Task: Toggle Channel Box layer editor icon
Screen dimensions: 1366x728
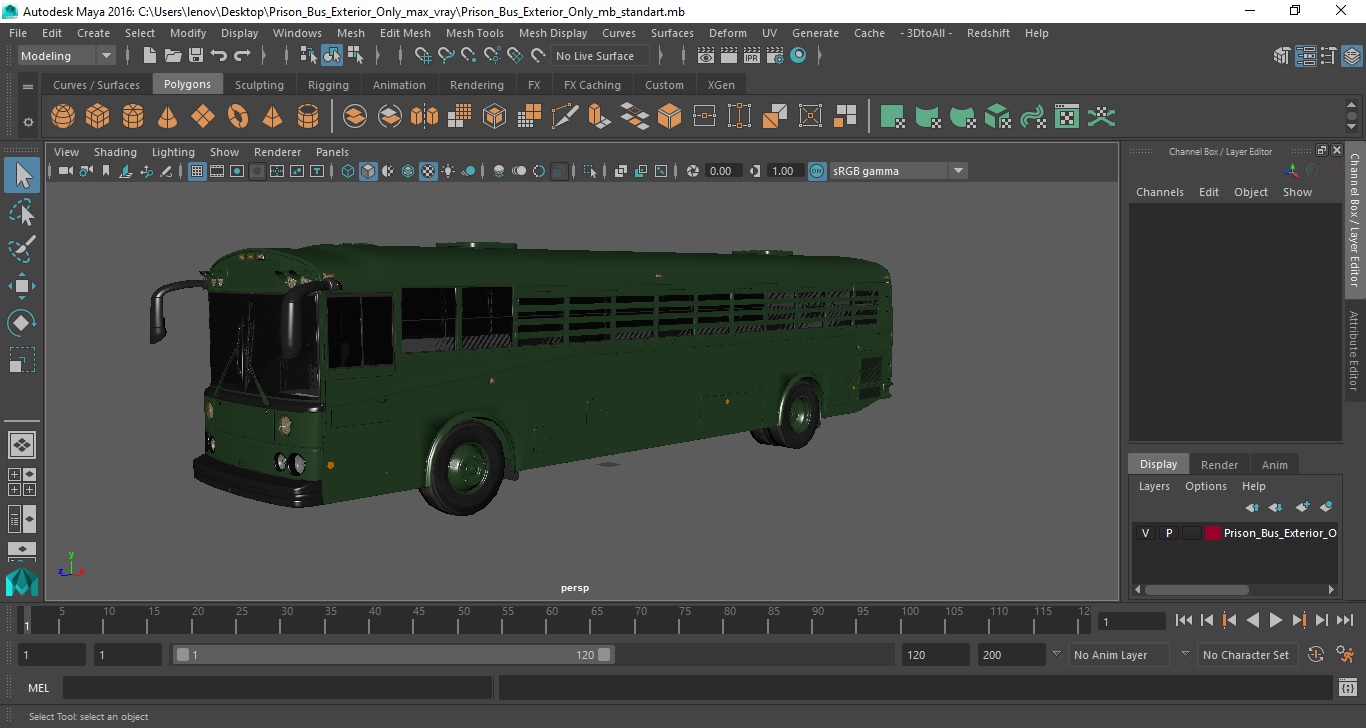Action: pos(1351,56)
